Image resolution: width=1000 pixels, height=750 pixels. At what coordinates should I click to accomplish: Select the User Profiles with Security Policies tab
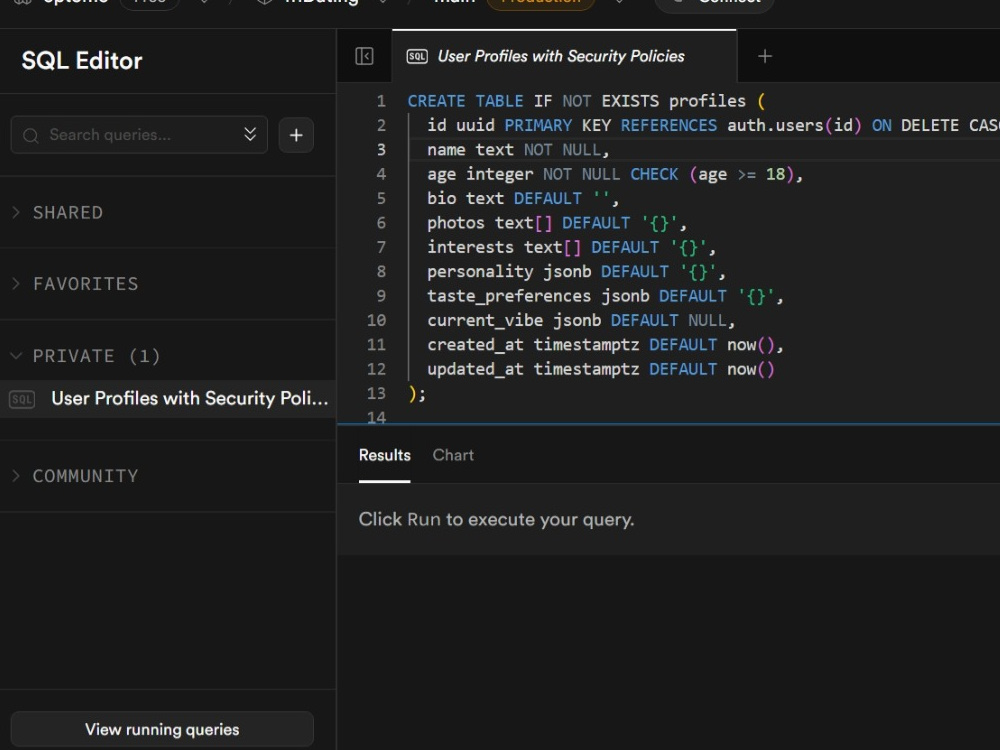[564, 56]
